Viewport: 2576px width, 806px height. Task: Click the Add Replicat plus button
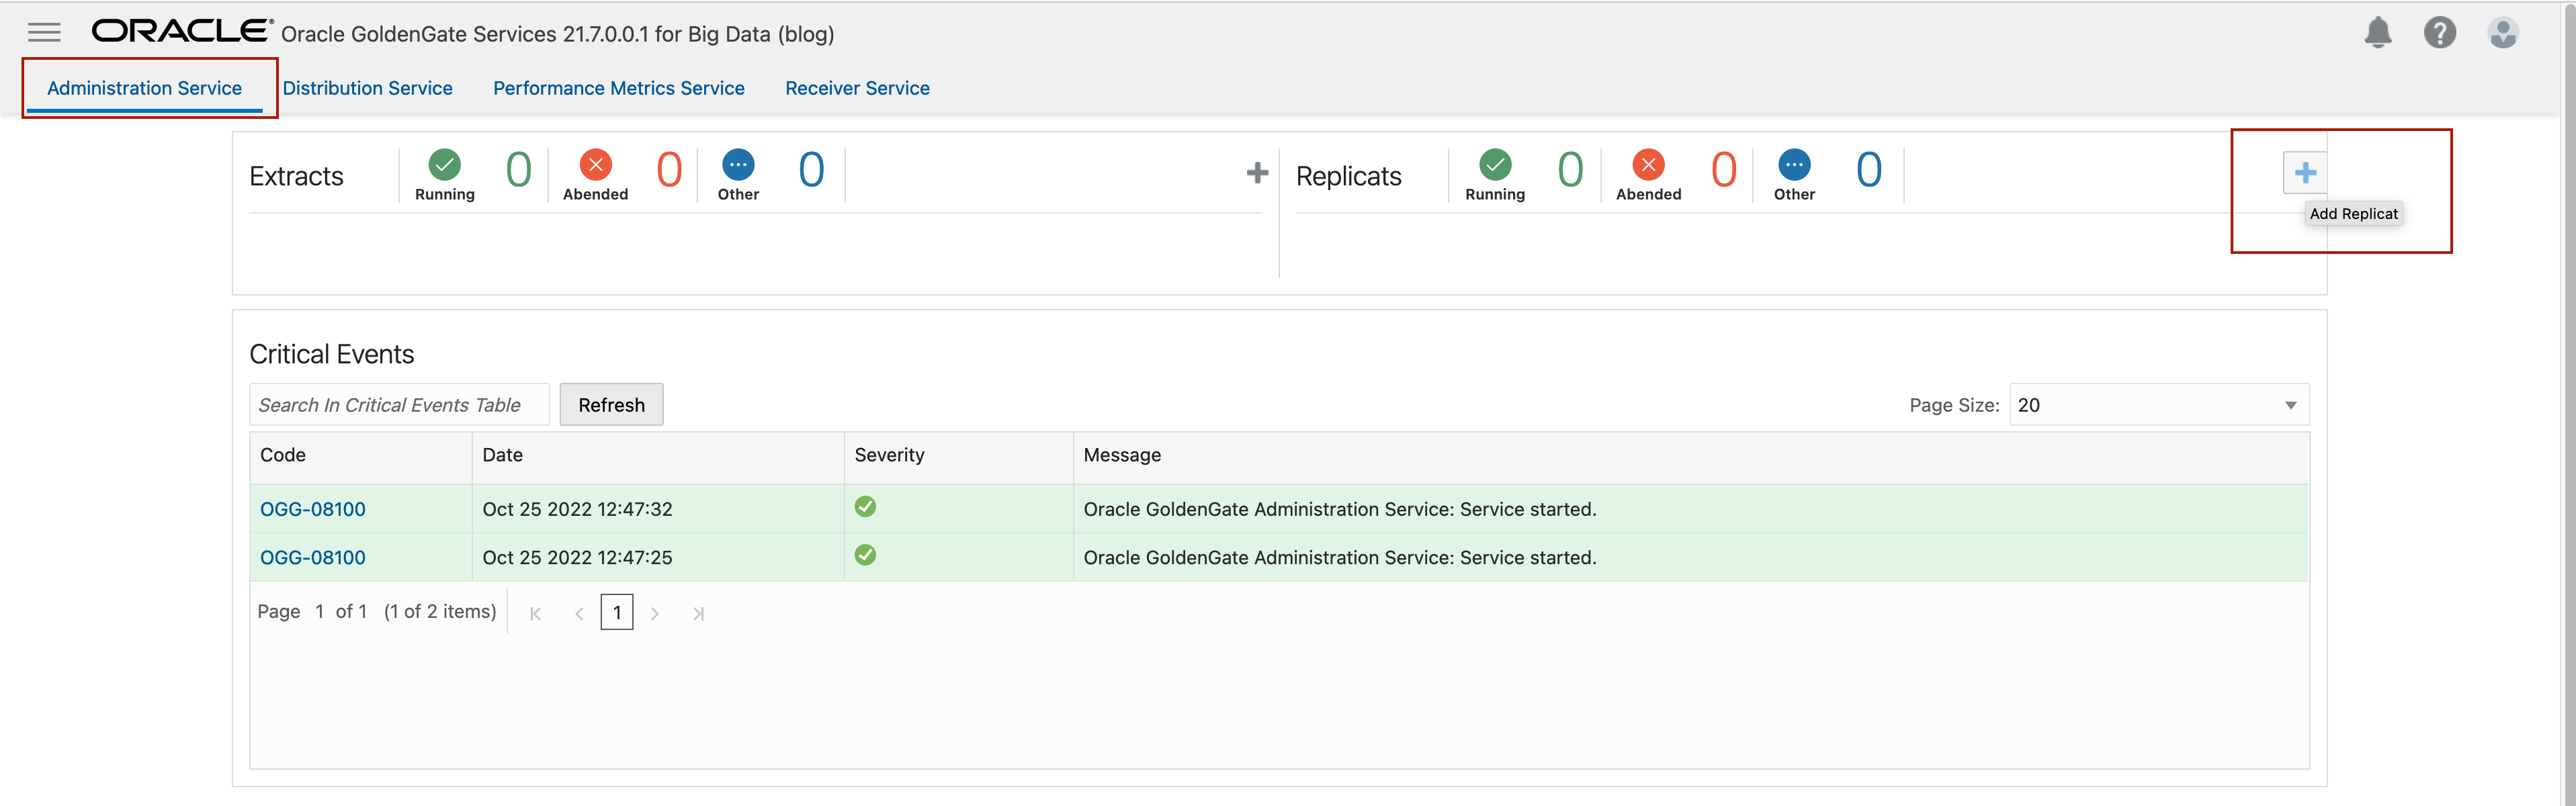tap(2304, 173)
